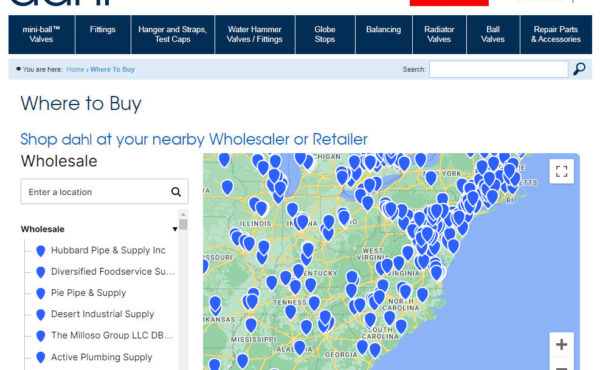Click red button in the header
The image size is (600, 370).
click(449, 3)
